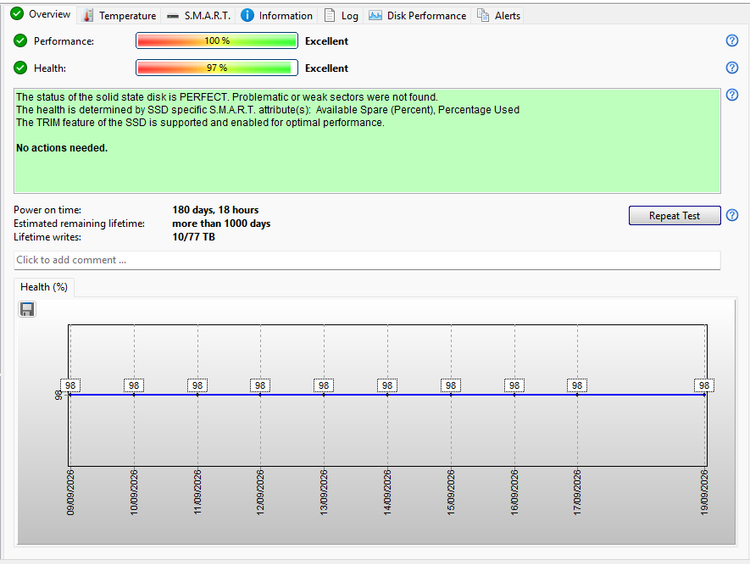Click the save graph floppy disk icon

point(27,309)
